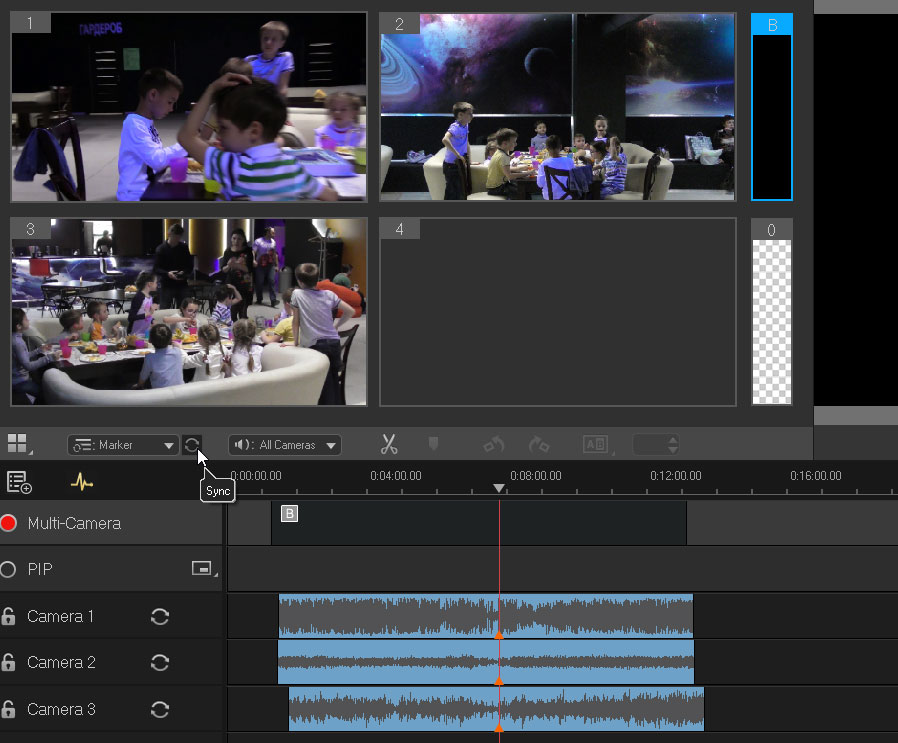898x743 pixels.
Task: Click the add tracks icon above Multi-Camera
Action: coord(19,482)
